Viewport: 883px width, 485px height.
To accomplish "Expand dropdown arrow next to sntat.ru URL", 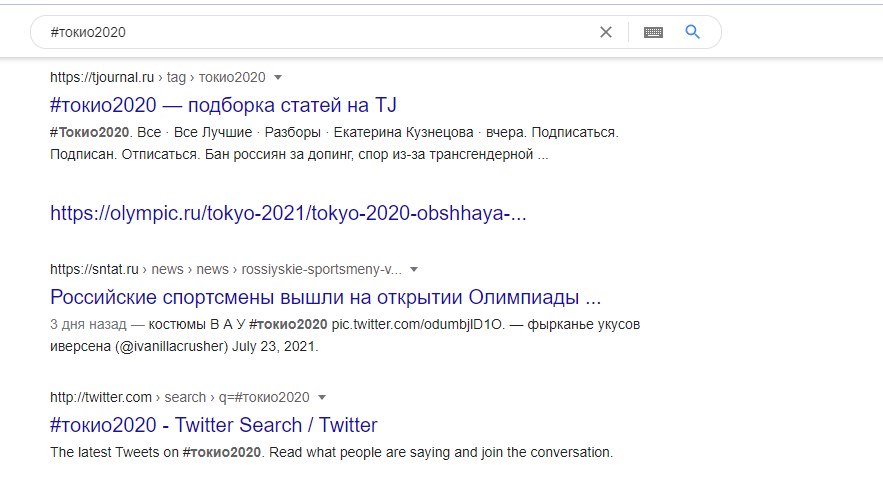I will tap(414, 269).
